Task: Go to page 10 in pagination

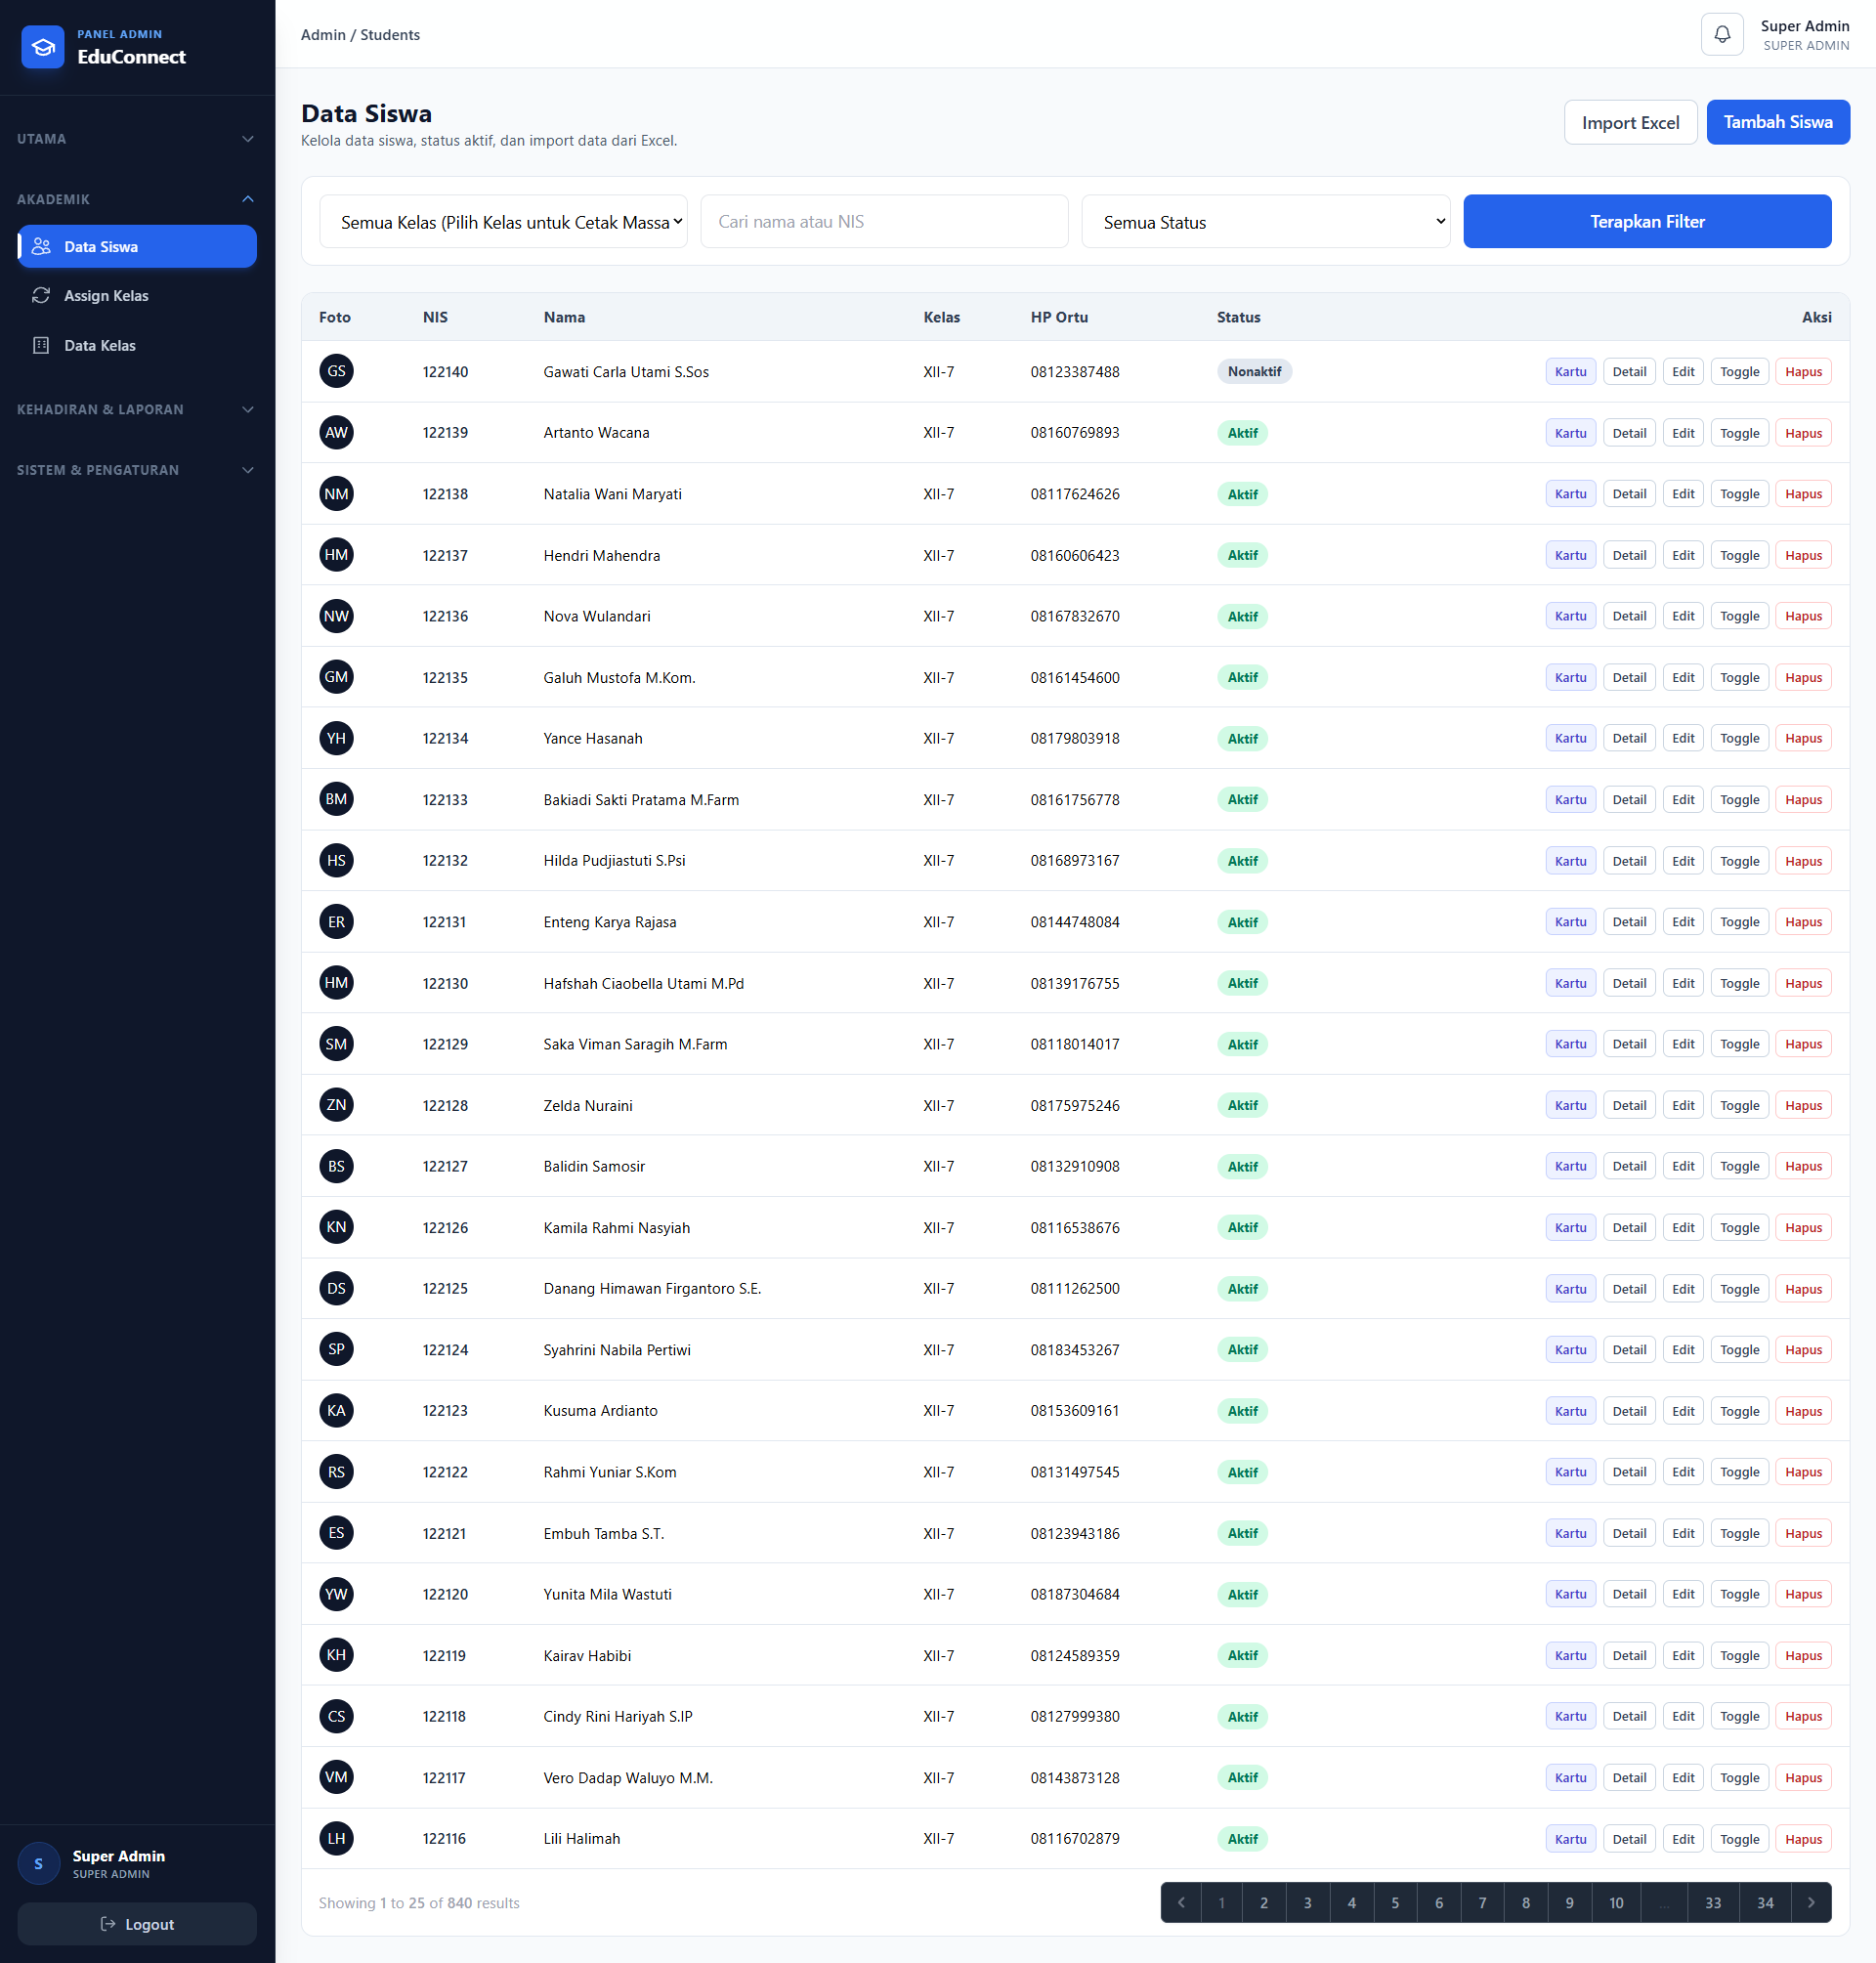Action: [x=1615, y=1902]
